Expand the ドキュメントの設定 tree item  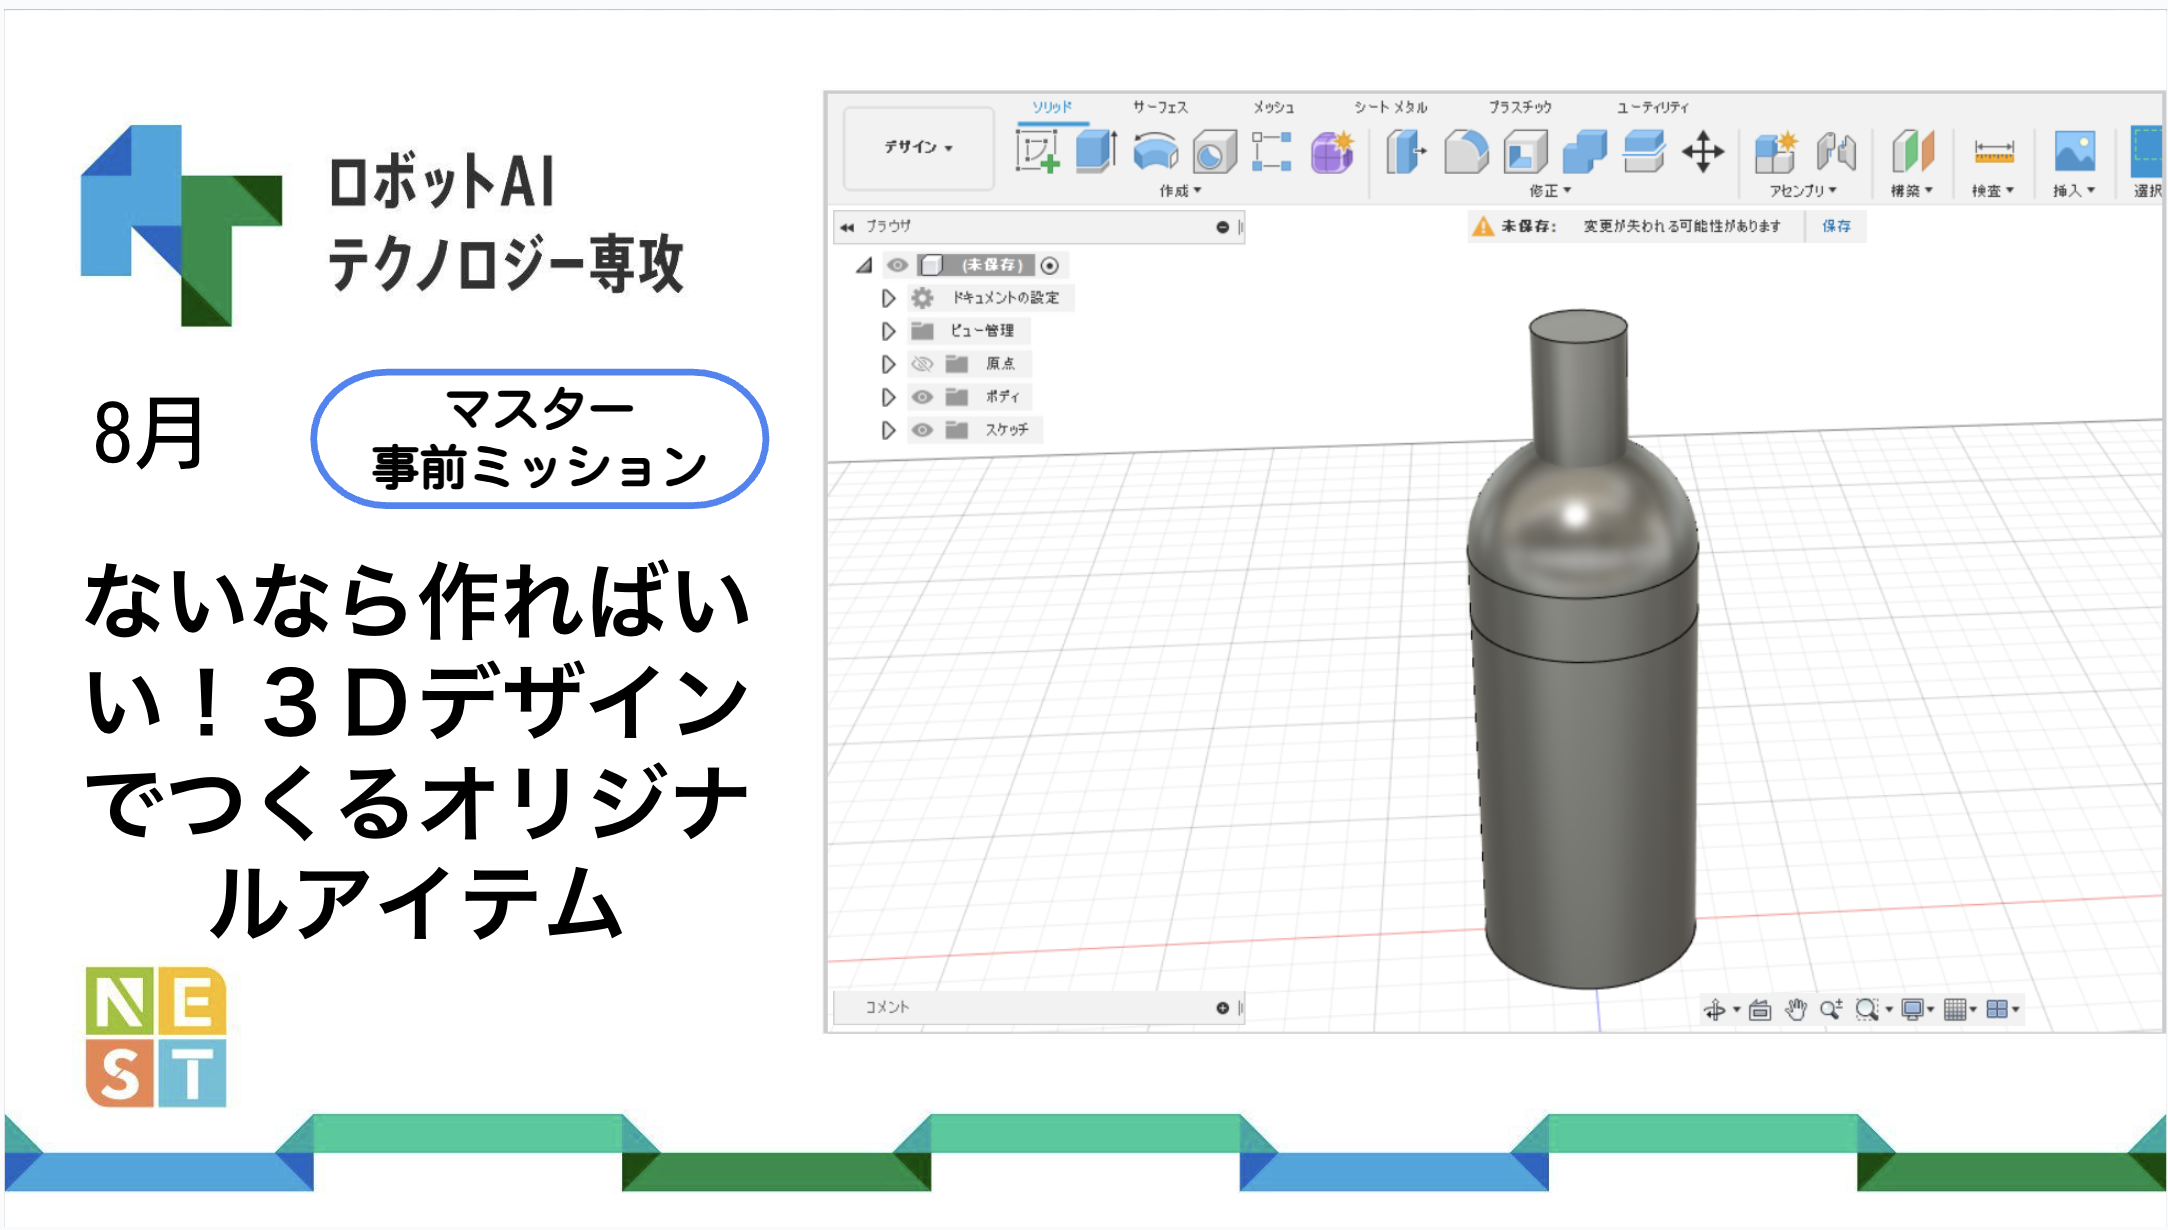(x=889, y=298)
